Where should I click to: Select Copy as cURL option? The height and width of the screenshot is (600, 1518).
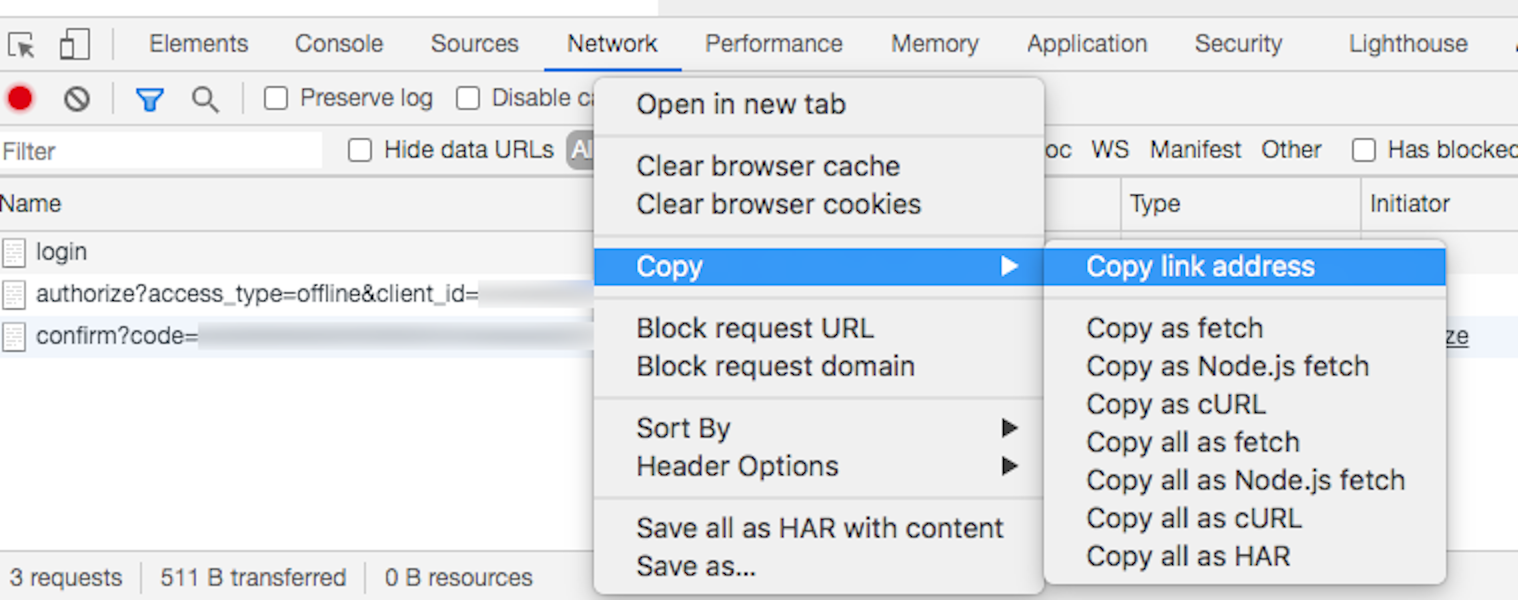tap(1176, 404)
